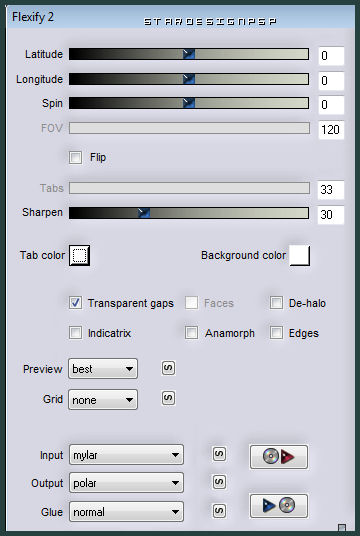Click the Background color label

click(243, 255)
